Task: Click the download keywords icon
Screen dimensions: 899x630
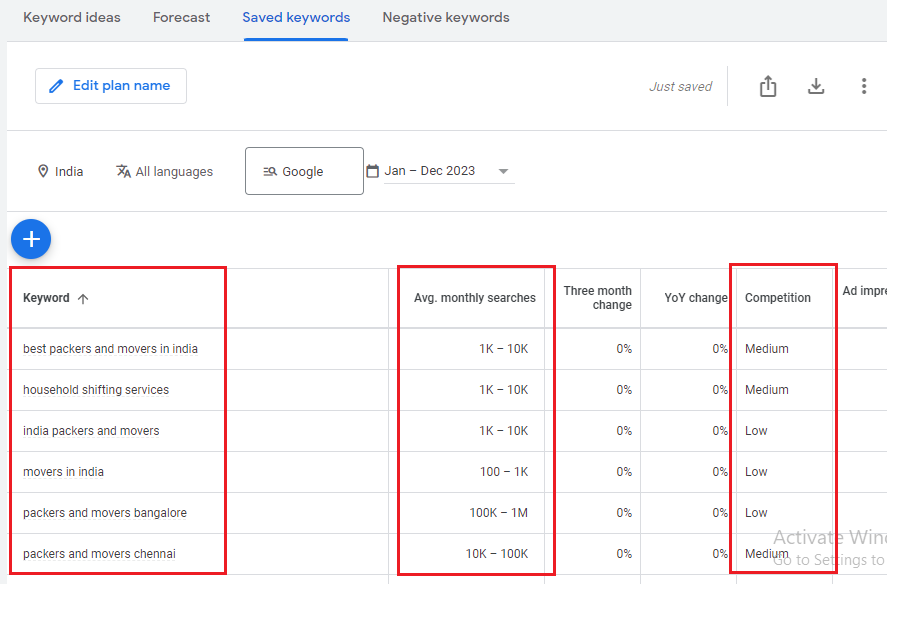Action: pyautogui.click(x=816, y=87)
